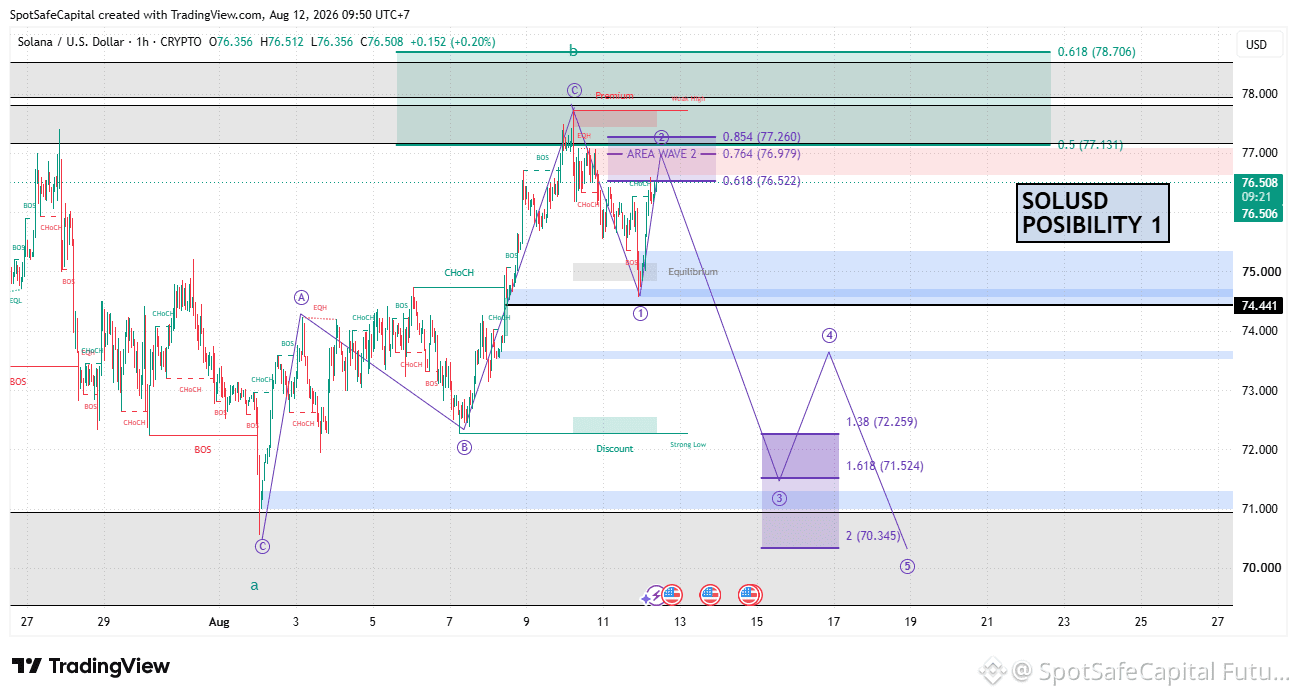
Task: Click the open value O76.356
Action: (x=231, y=42)
